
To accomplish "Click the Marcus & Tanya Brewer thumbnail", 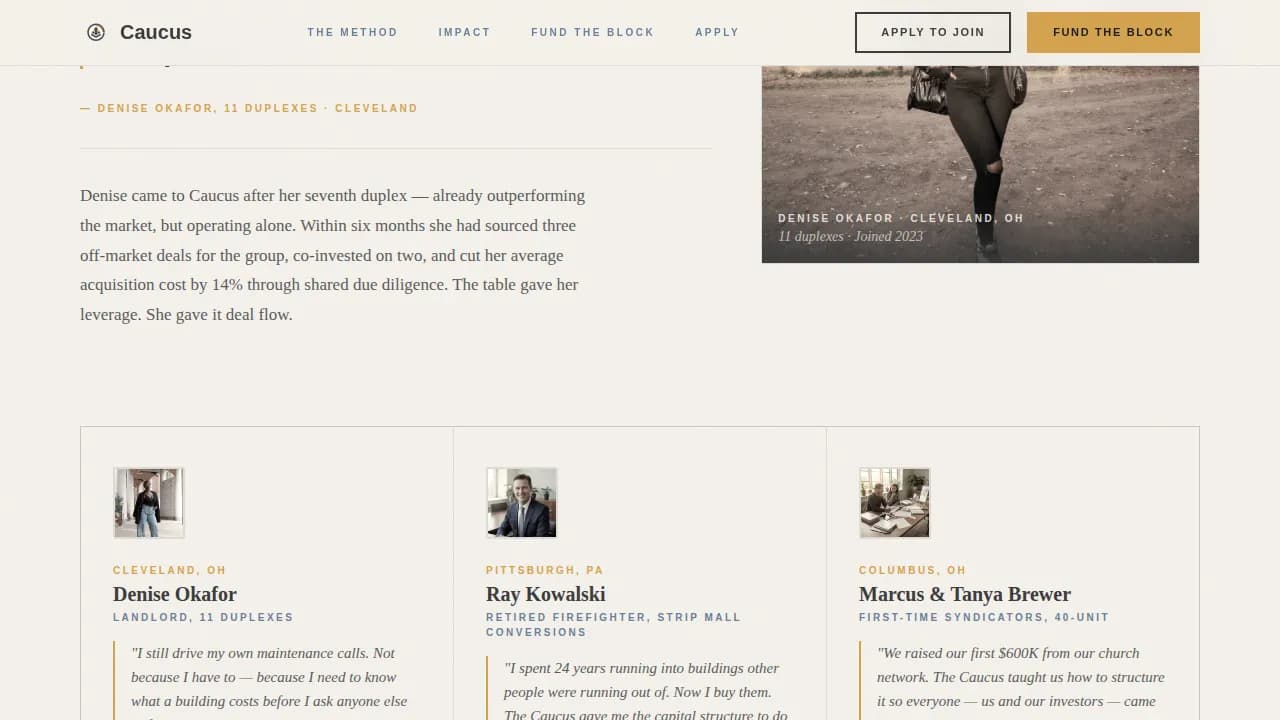I will point(894,501).
